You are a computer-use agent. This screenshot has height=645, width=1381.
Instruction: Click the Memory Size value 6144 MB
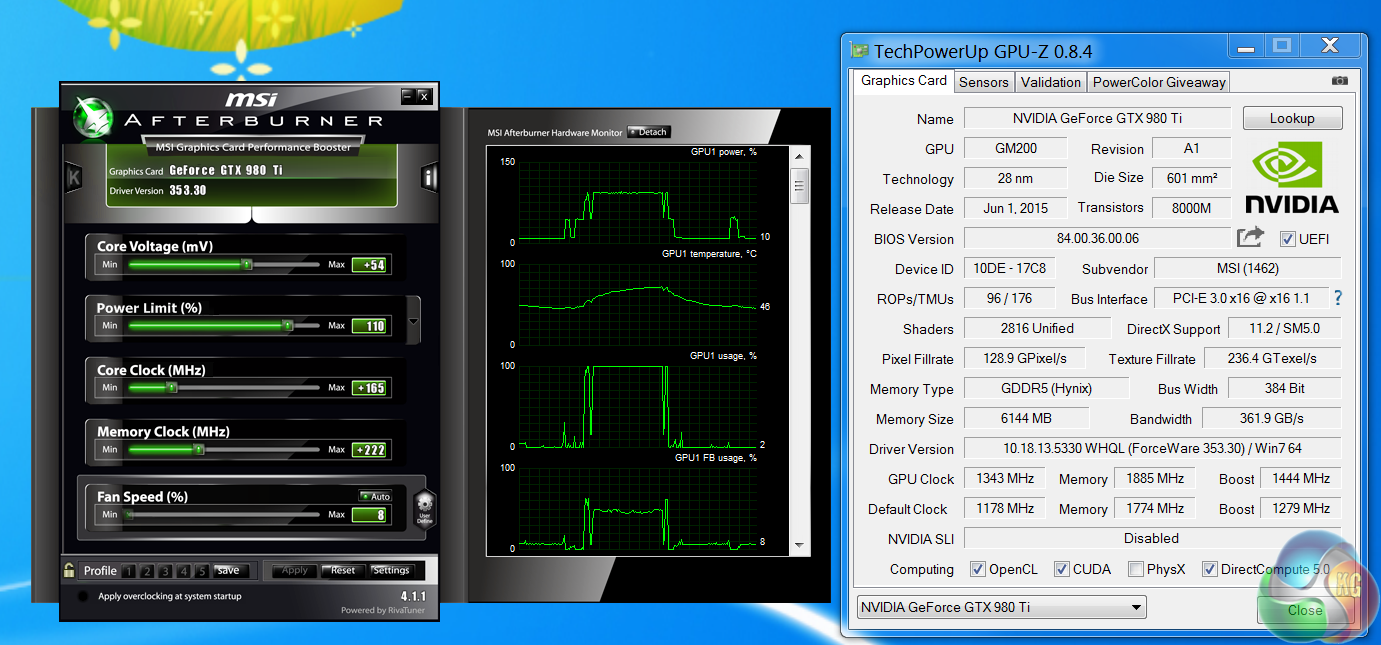[1025, 418]
